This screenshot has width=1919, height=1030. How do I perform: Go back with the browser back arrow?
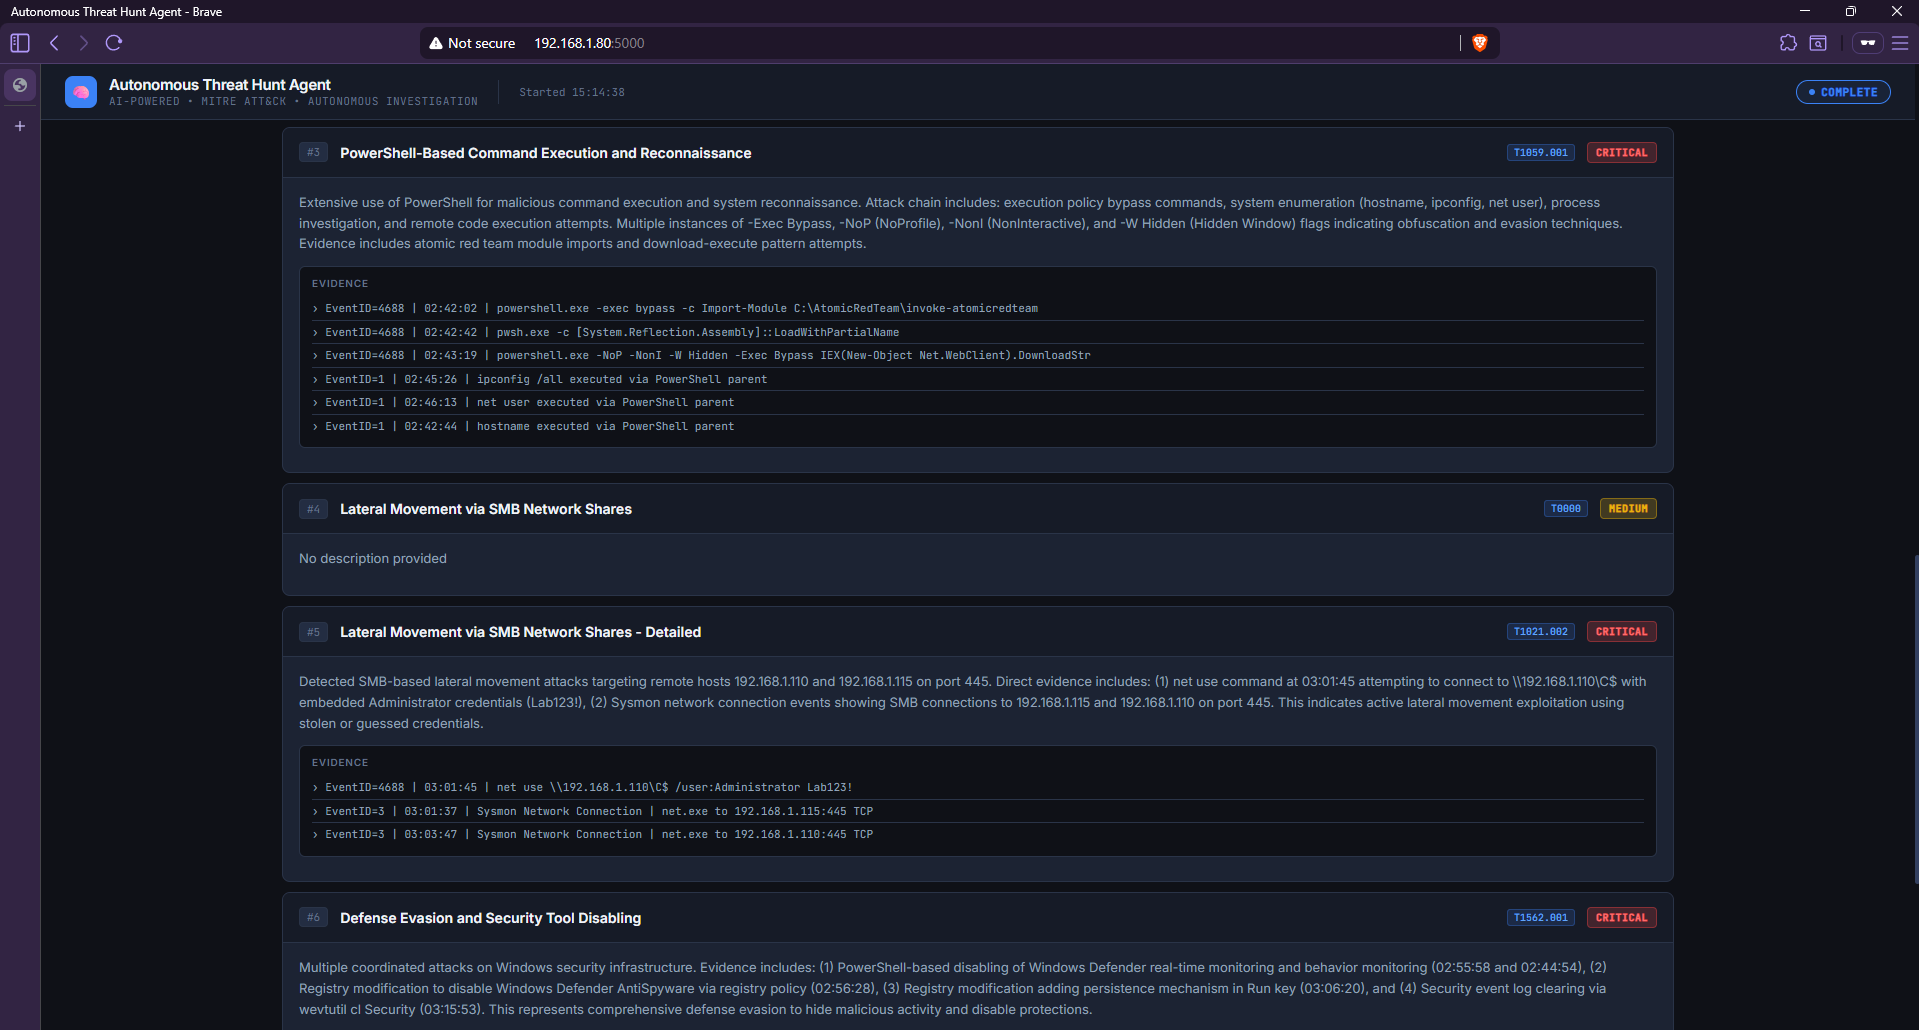pos(55,43)
